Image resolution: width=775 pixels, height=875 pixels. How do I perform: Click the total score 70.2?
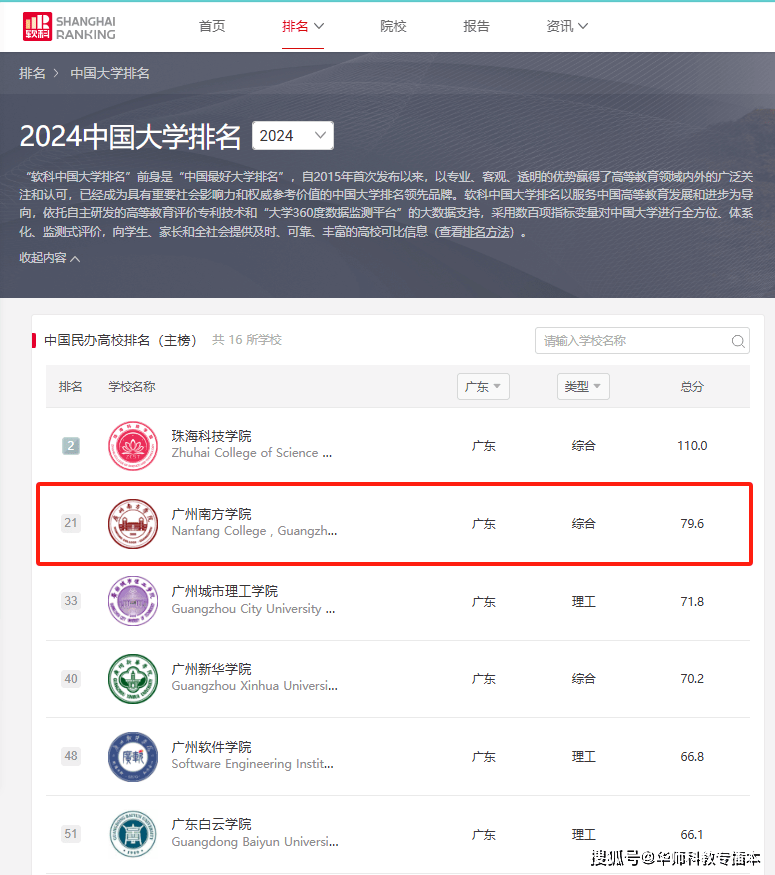point(692,679)
